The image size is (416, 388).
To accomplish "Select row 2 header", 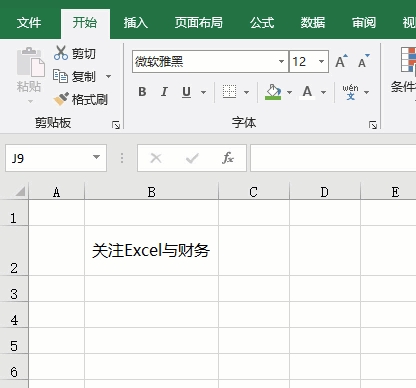I will click(x=14, y=251).
